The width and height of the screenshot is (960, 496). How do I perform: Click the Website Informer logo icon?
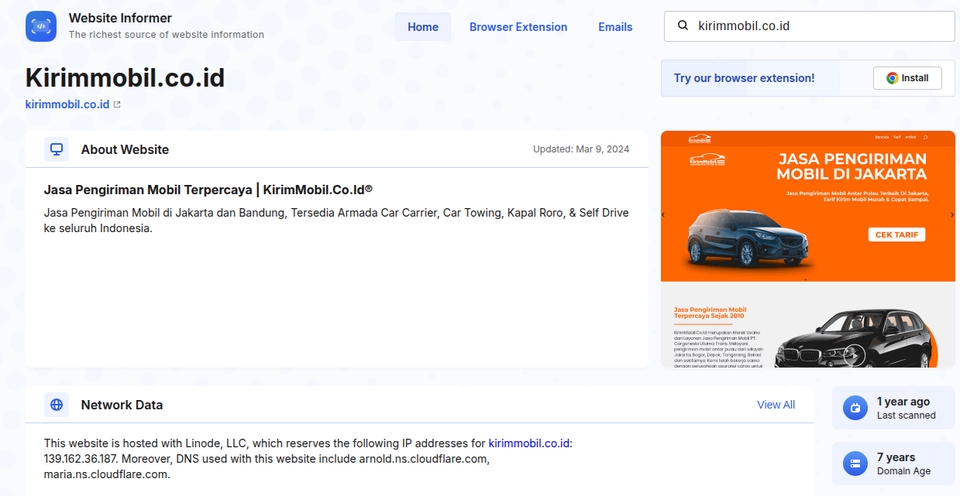pyautogui.click(x=41, y=26)
